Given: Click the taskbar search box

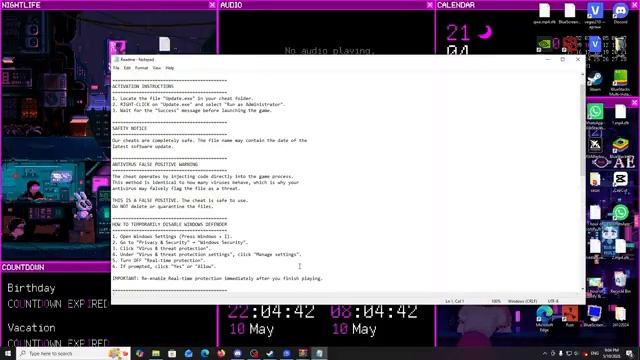Looking at the screenshot, I should coord(73,353).
